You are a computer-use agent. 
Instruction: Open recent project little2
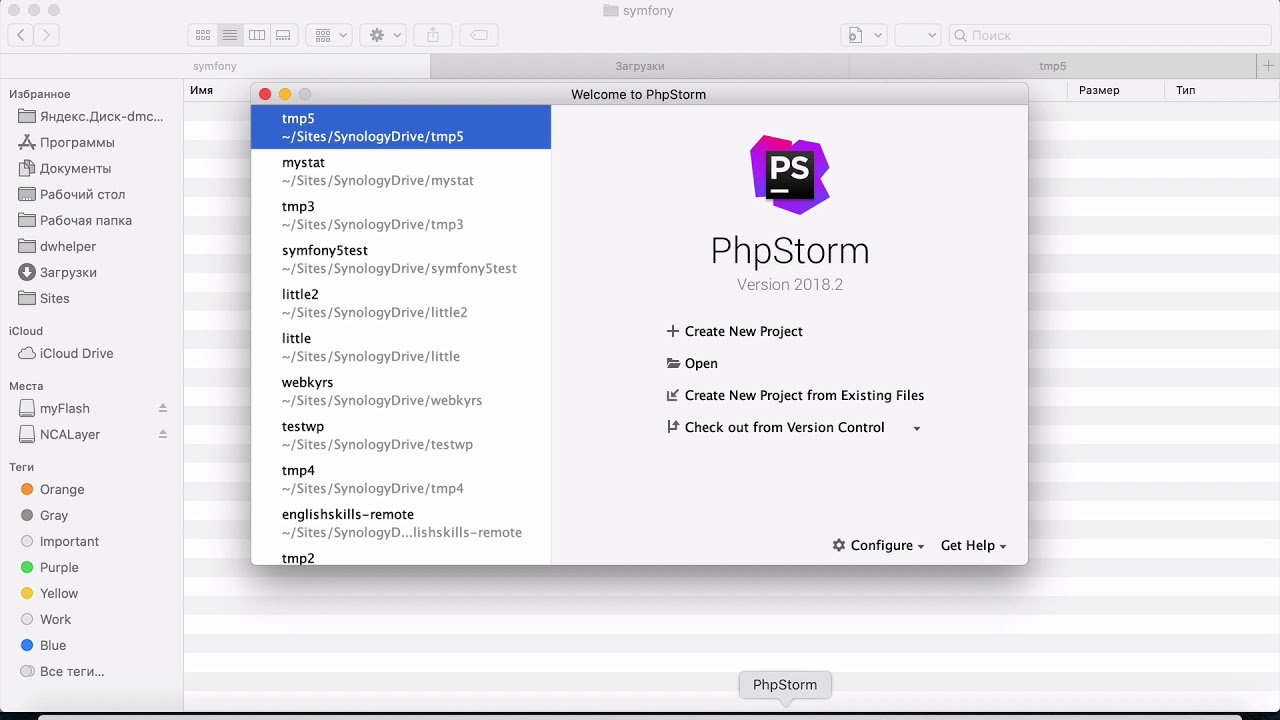pos(401,303)
